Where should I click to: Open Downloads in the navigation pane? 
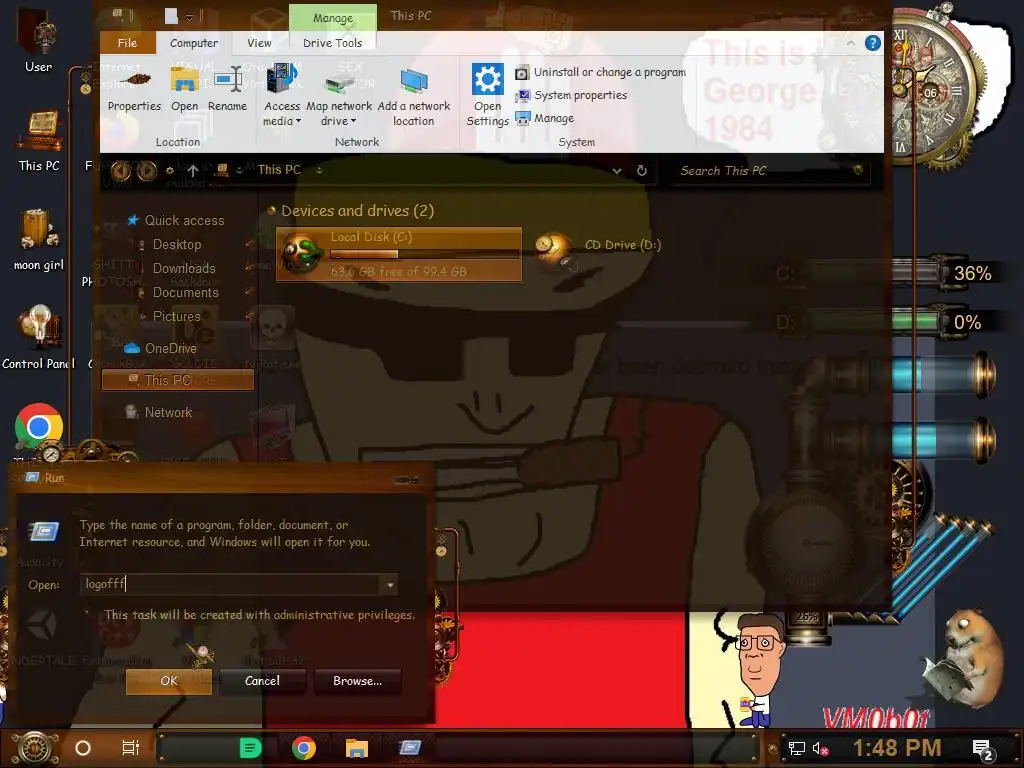point(184,268)
